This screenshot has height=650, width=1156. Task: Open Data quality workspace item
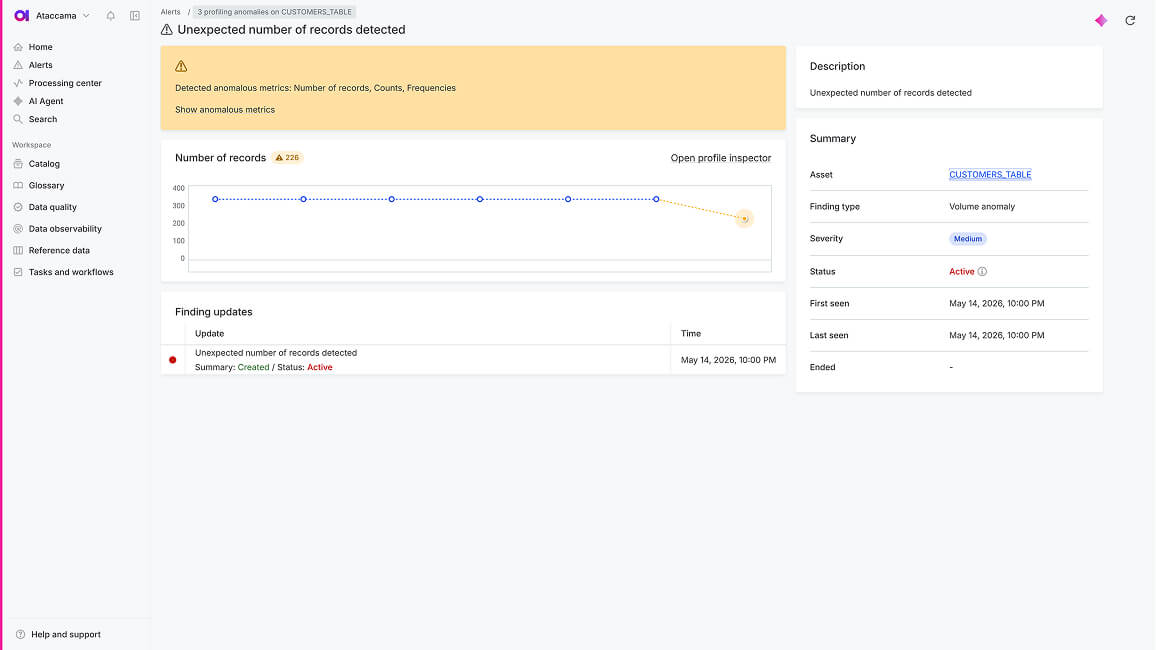tap(52, 207)
